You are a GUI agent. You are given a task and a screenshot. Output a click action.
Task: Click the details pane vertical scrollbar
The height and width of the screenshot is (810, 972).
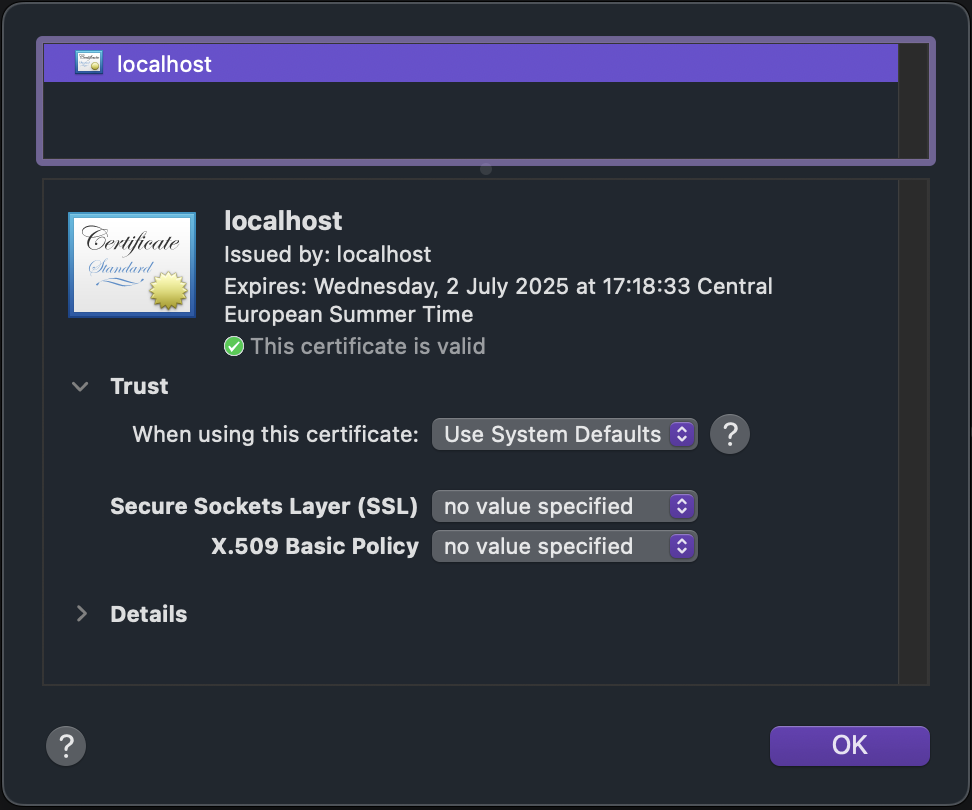click(x=913, y=430)
